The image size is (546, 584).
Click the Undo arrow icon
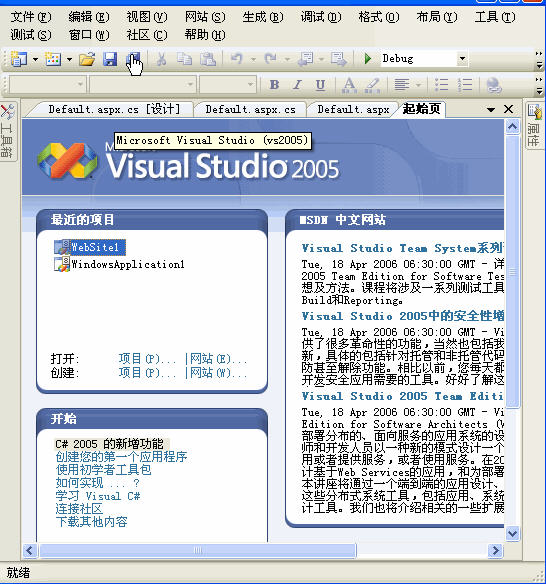point(237,58)
